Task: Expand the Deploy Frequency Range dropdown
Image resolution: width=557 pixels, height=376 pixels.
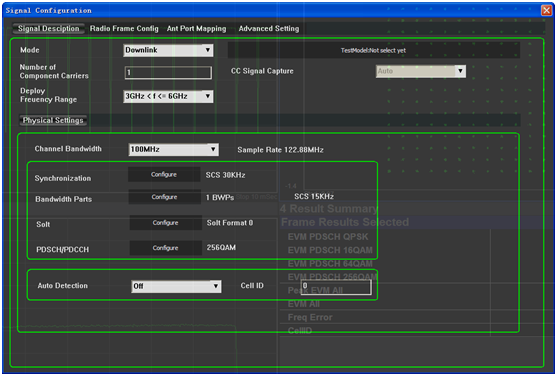Action: point(168,96)
